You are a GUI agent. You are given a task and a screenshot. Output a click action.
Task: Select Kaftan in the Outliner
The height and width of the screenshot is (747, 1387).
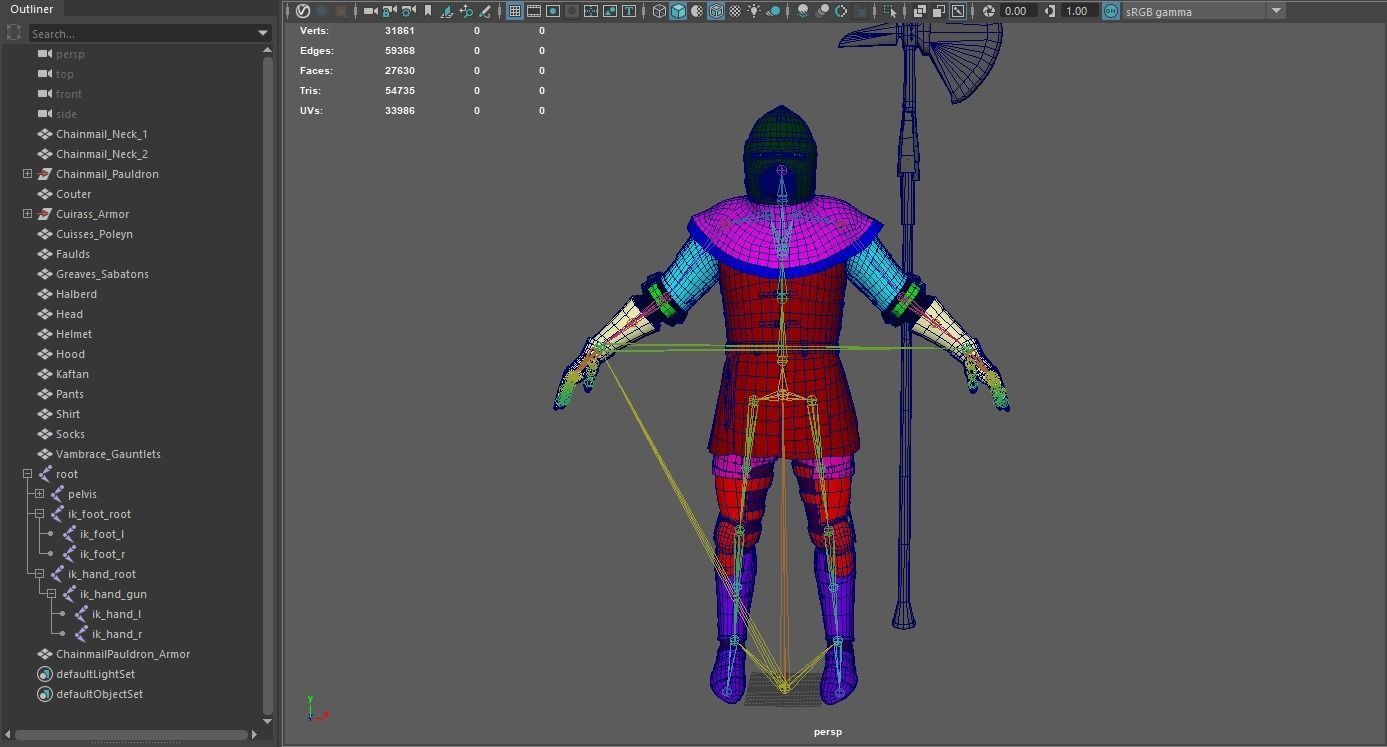tap(72, 374)
